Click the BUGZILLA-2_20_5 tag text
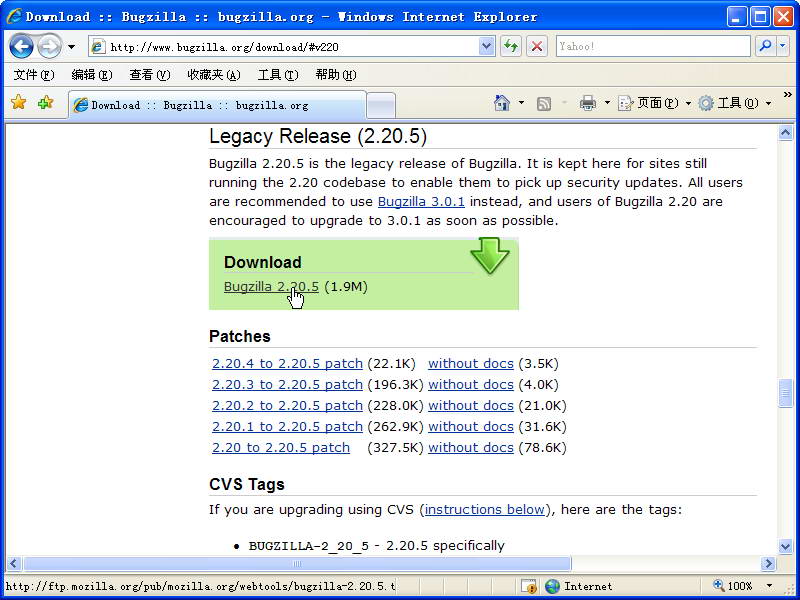This screenshot has height=600, width=800. point(308,546)
